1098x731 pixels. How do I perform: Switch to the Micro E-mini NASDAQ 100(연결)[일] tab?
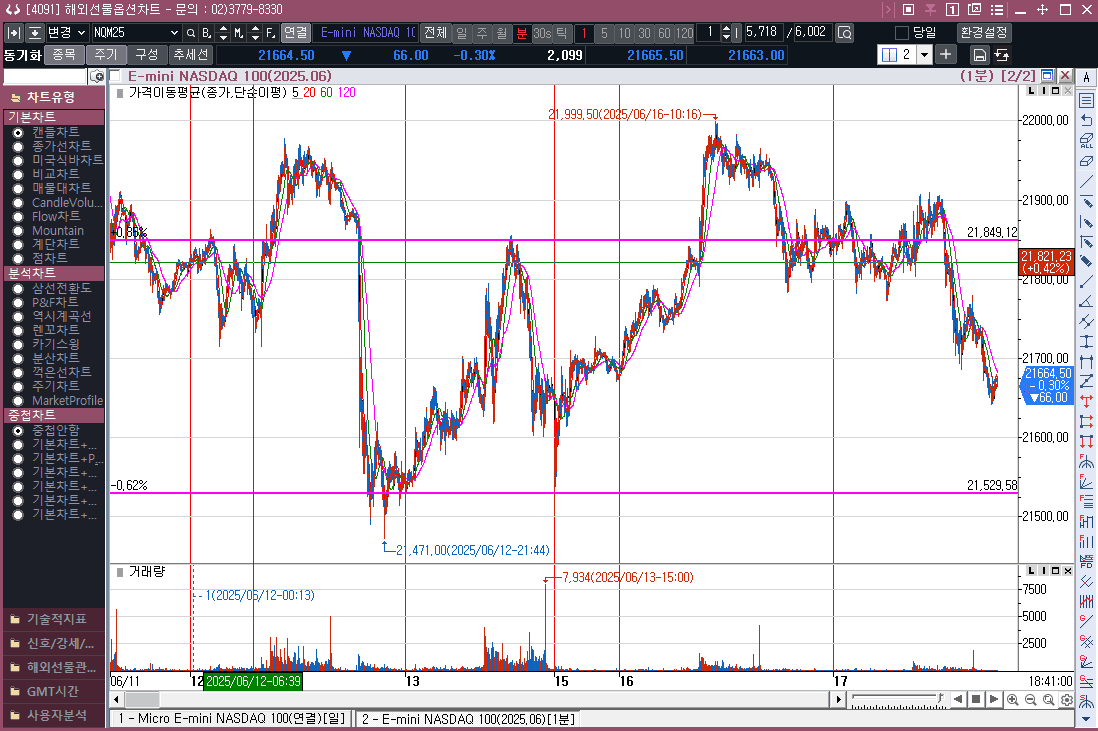point(232,719)
